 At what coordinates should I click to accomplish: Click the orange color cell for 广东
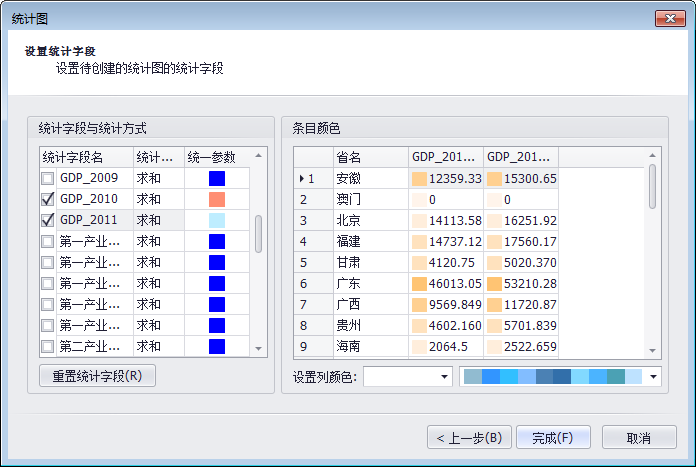(419, 283)
